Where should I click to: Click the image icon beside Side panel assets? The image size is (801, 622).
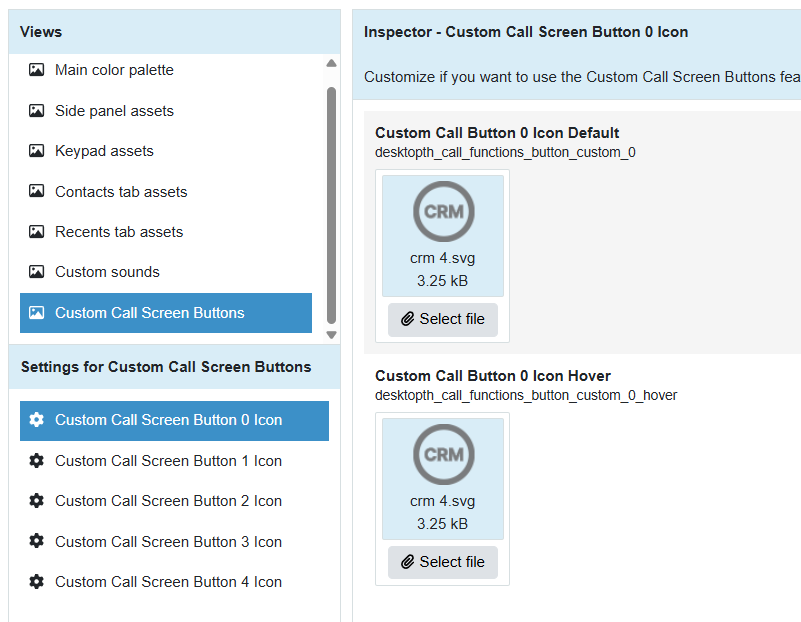[x=36, y=110]
